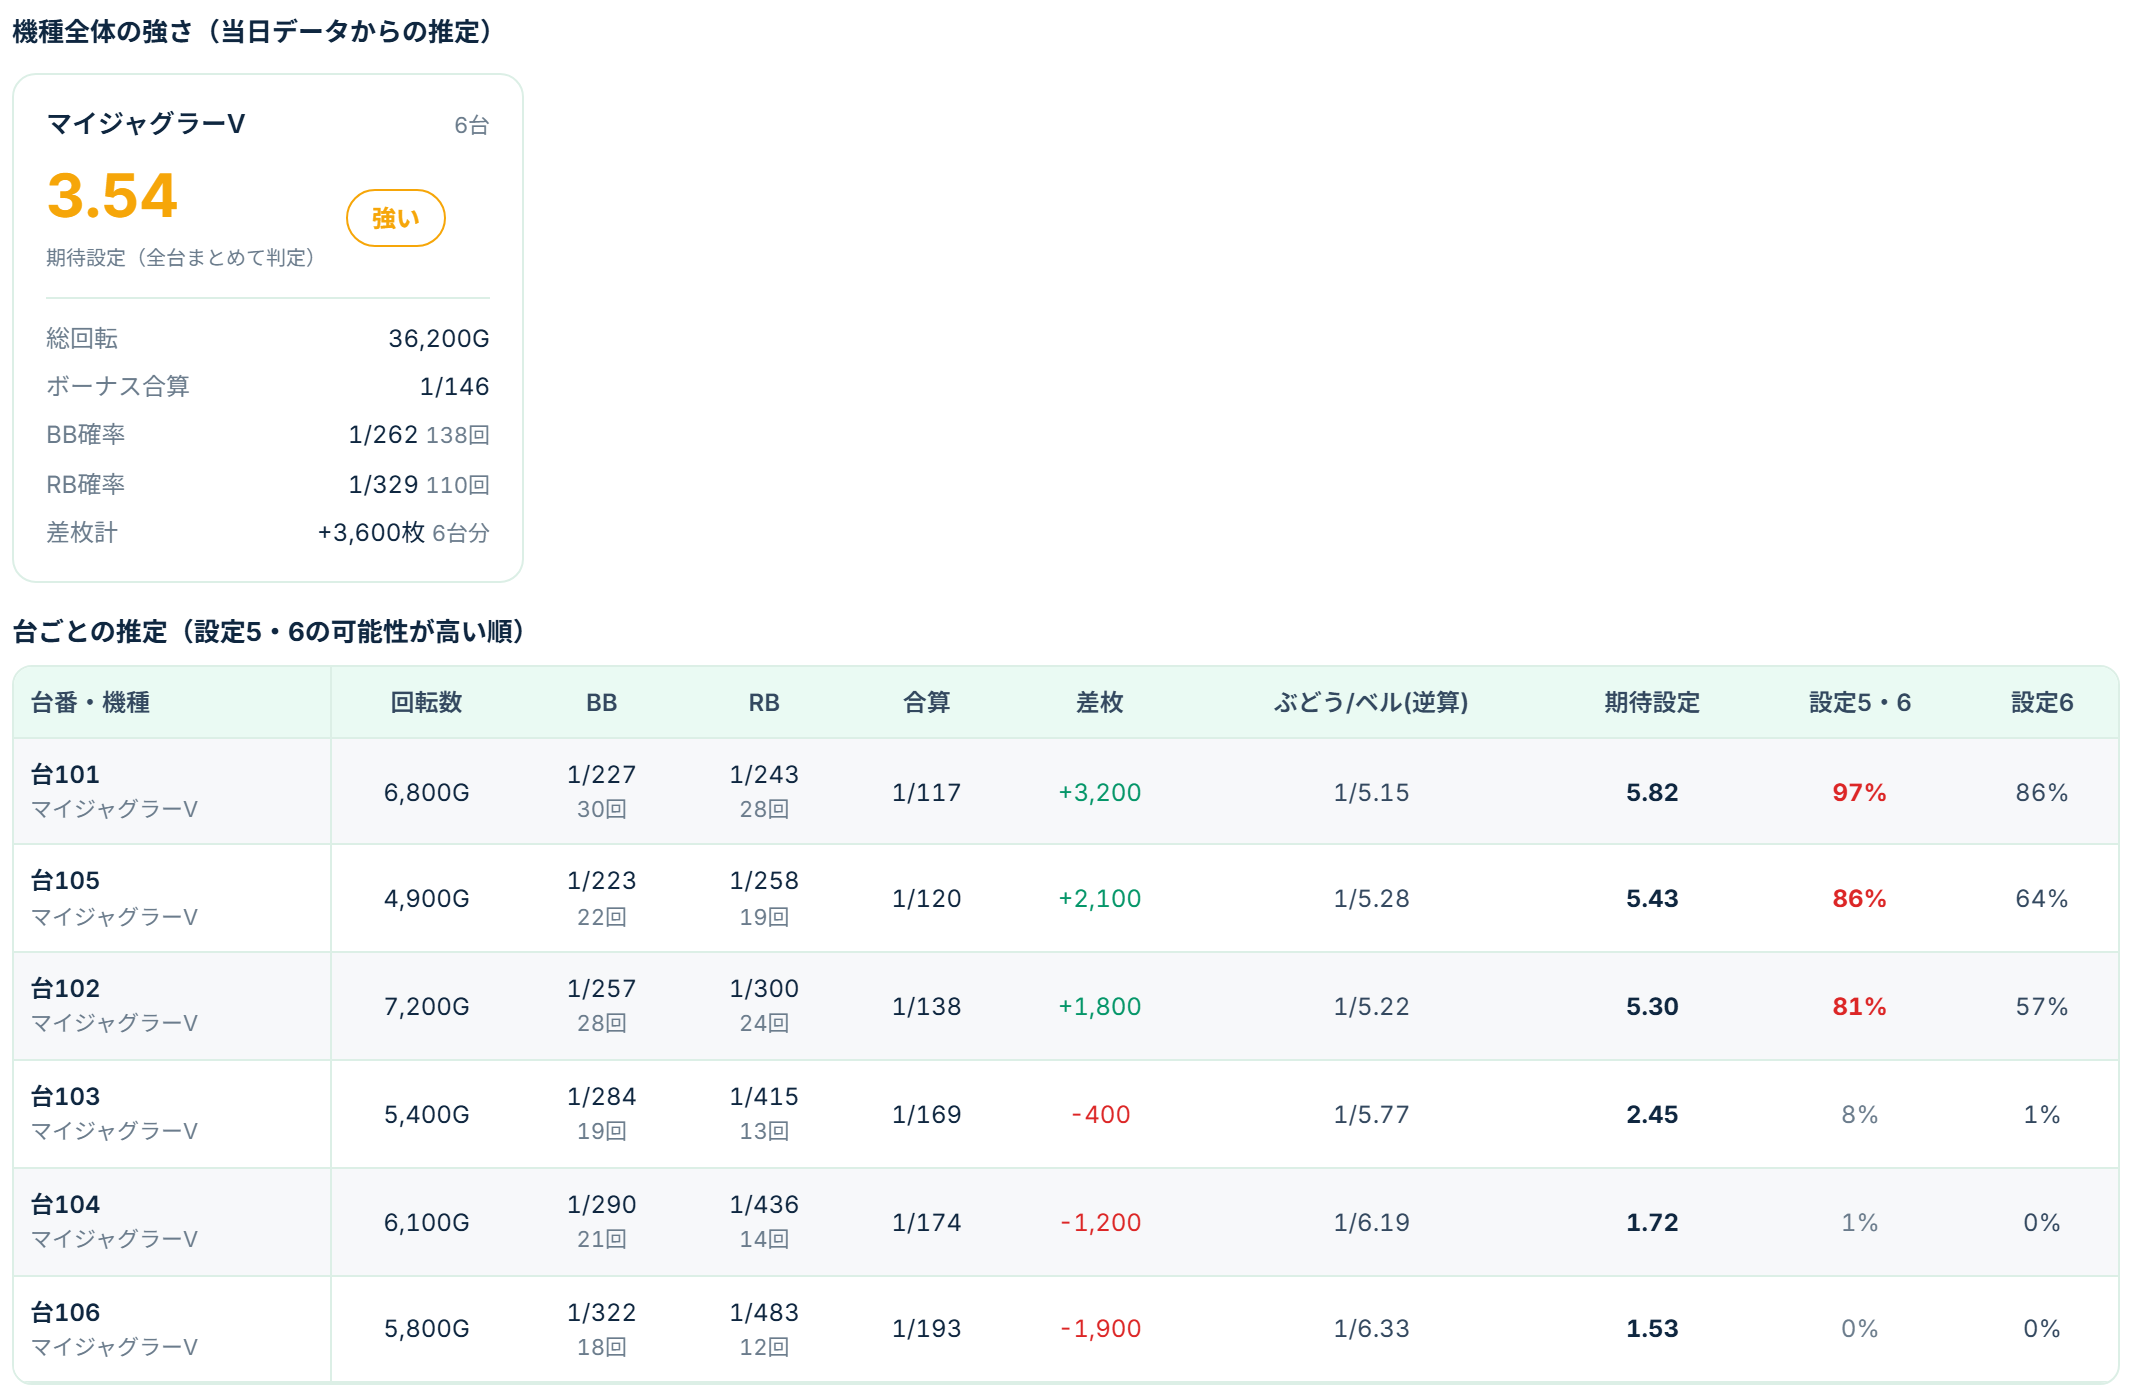Screen dimensions: 2132x1398
Task: Click the 台106 row label
Action: click(x=65, y=1312)
